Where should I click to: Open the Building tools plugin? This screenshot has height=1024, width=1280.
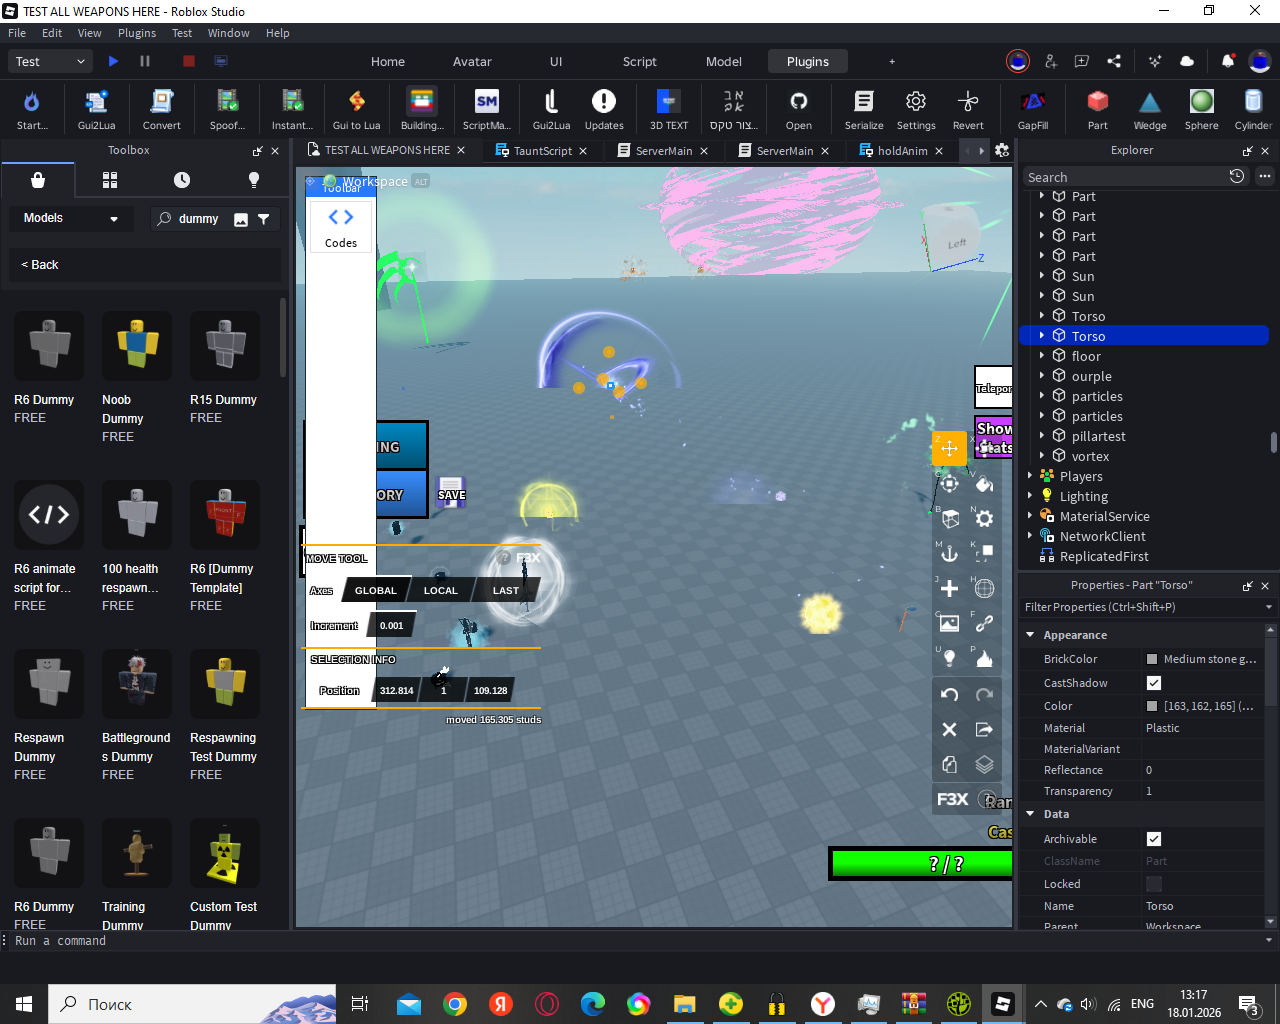pos(422,109)
